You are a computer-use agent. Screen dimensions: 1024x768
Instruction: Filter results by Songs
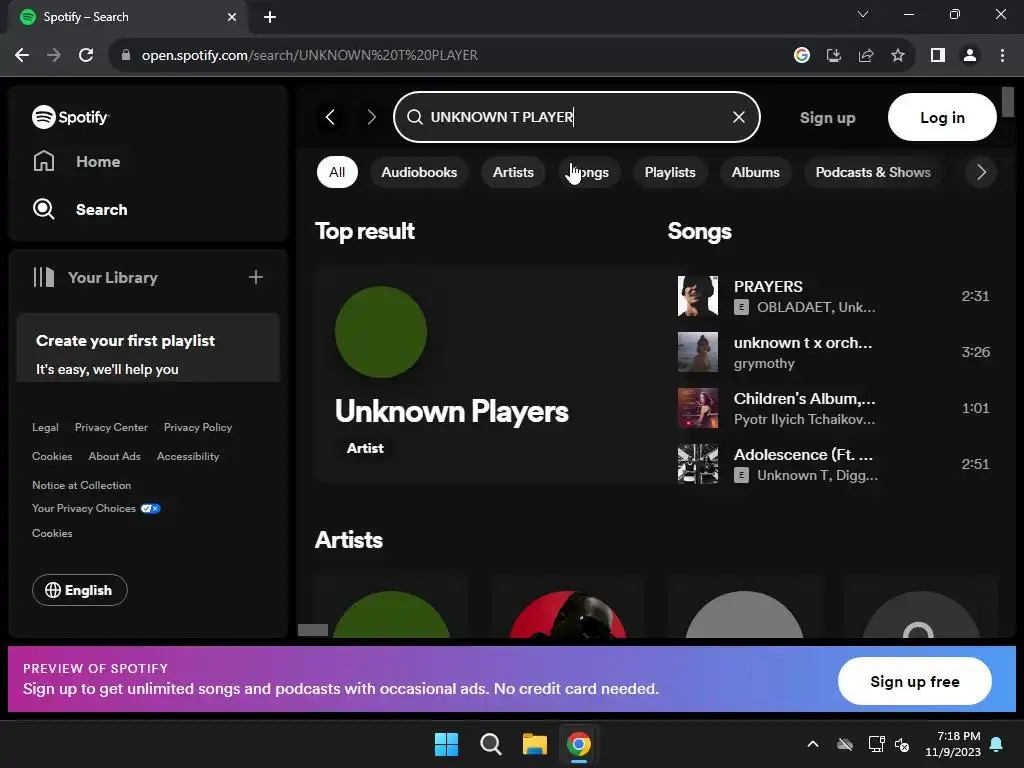click(x=588, y=172)
